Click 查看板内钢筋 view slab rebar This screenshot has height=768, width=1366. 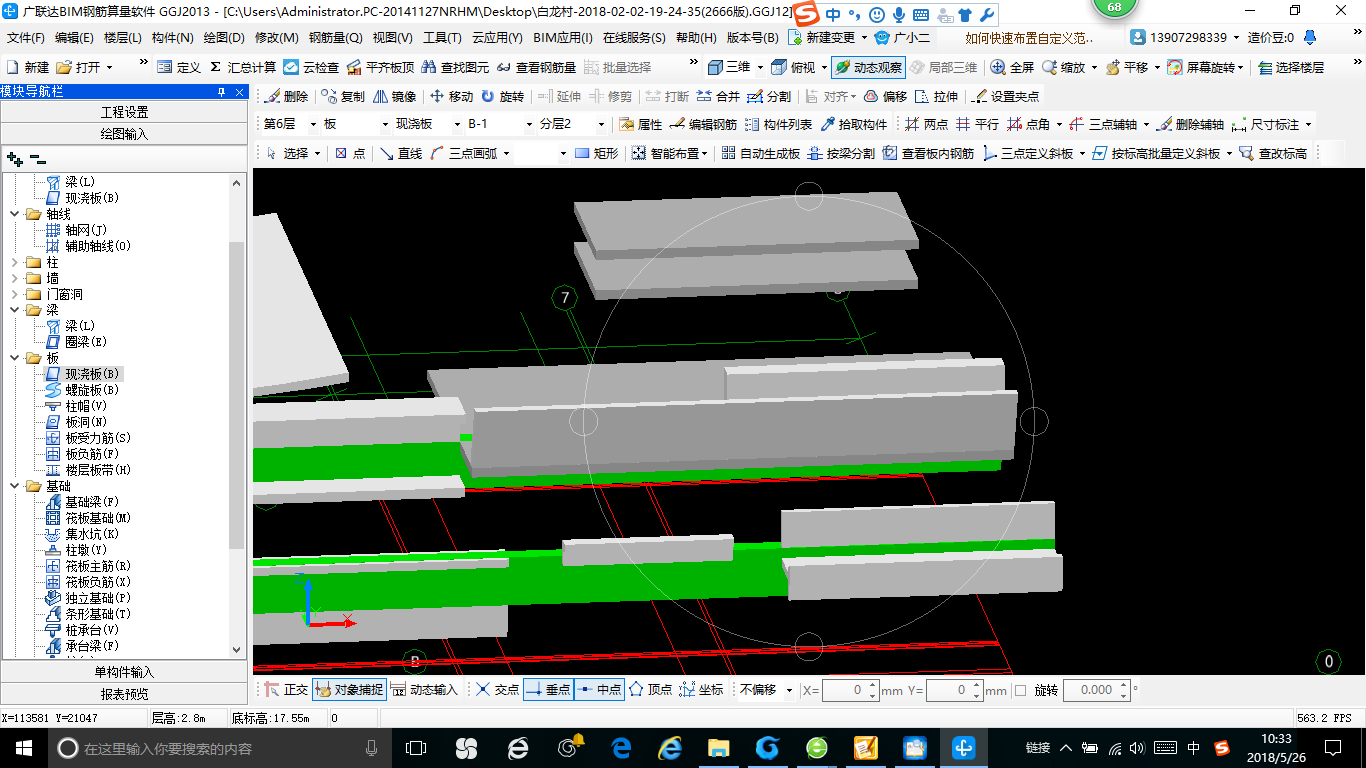pos(928,153)
